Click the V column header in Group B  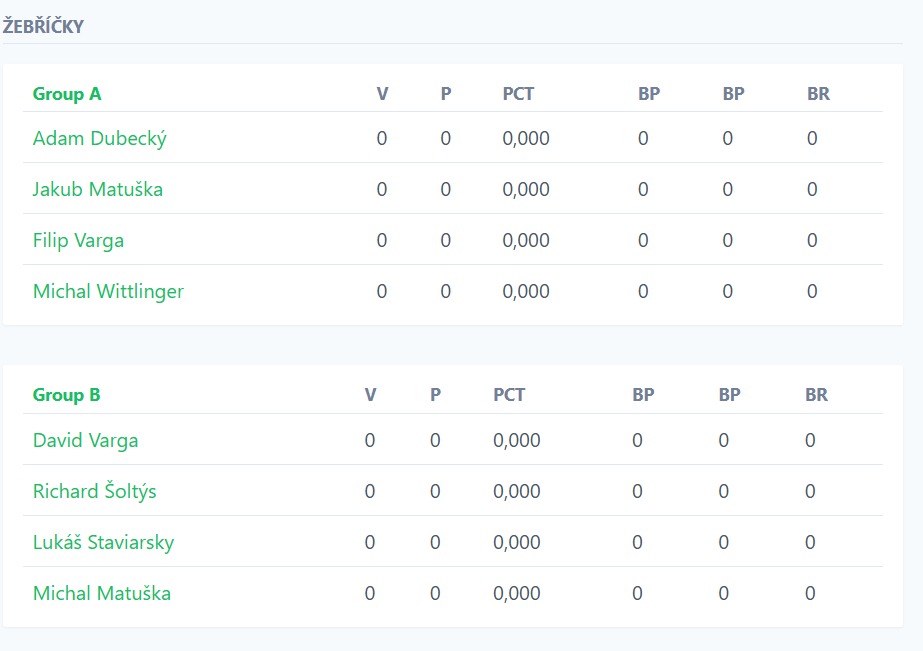click(x=370, y=395)
